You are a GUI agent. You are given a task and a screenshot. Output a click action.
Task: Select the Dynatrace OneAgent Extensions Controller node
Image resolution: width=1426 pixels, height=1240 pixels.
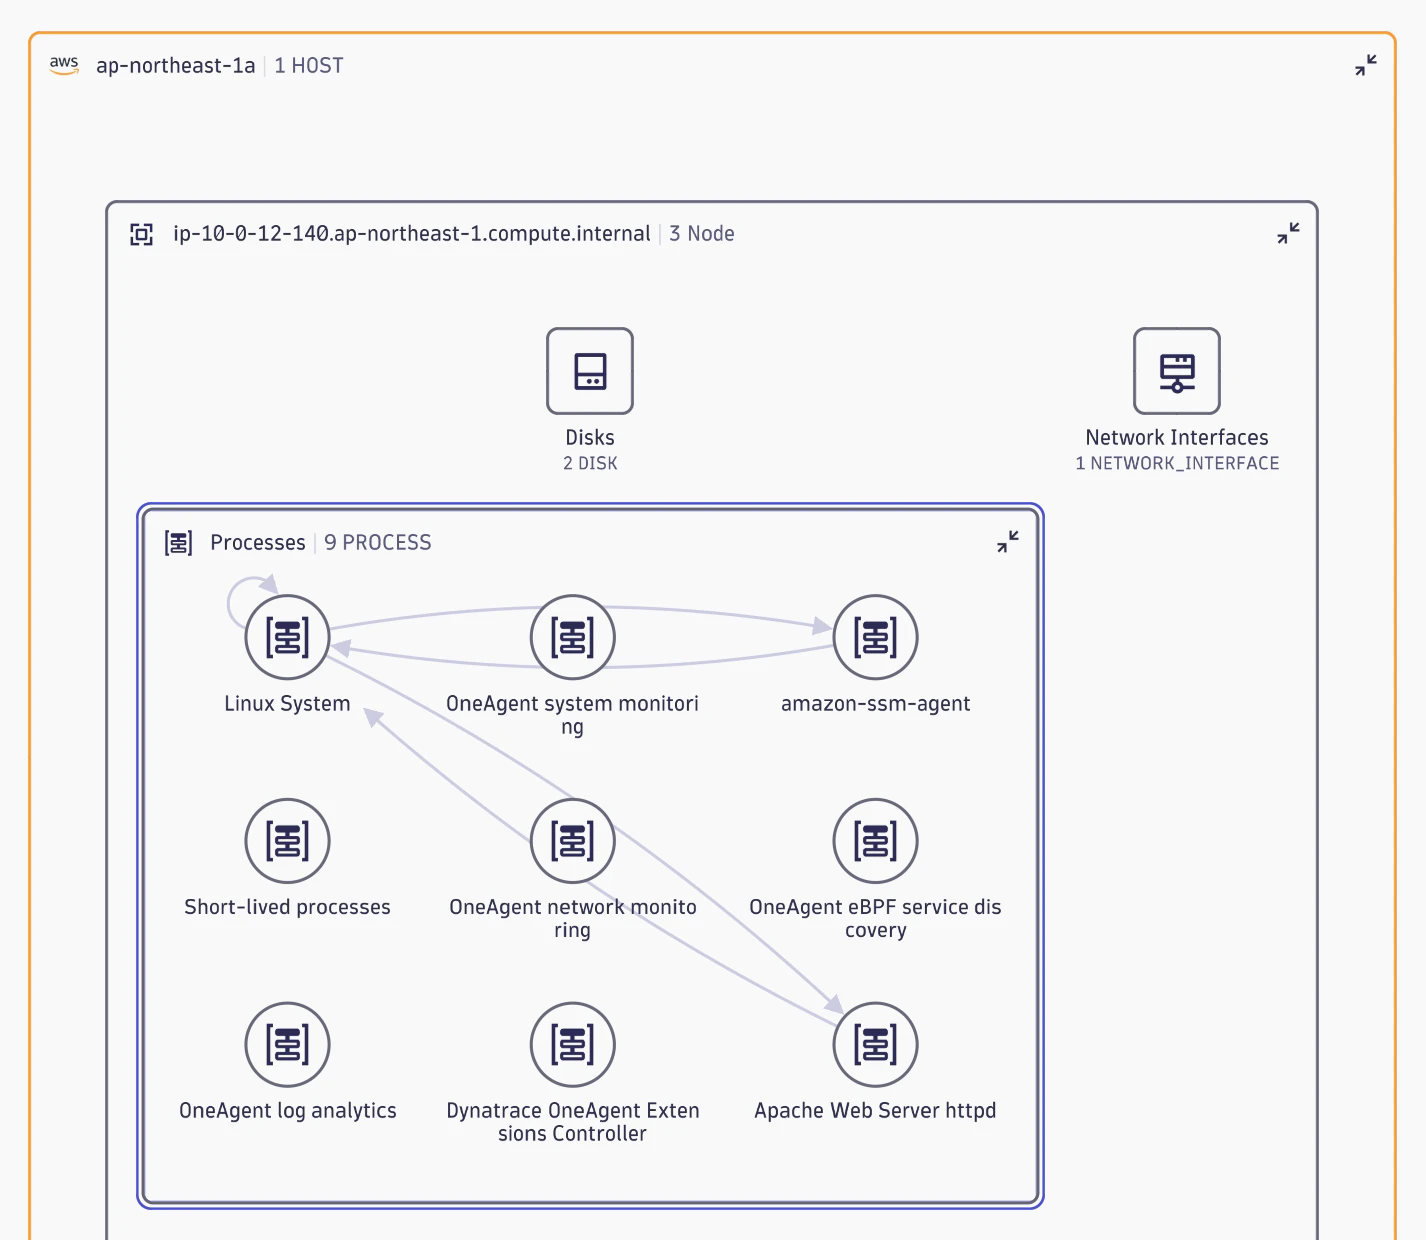click(x=573, y=1045)
